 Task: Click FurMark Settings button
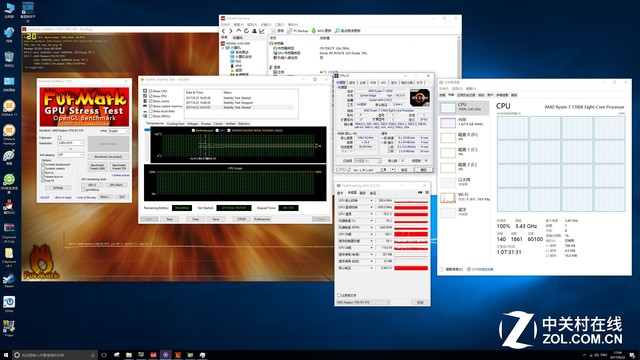point(58,188)
